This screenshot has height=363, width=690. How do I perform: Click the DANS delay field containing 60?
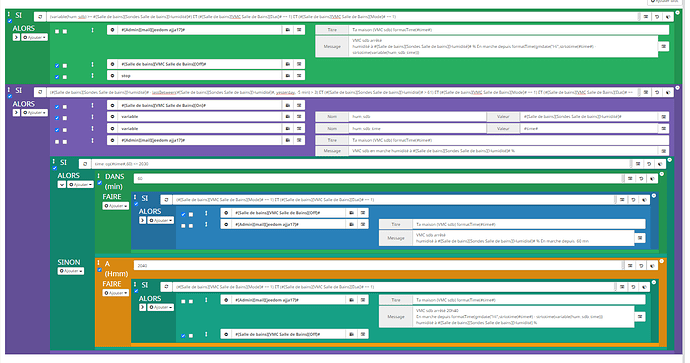tap(379, 179)
